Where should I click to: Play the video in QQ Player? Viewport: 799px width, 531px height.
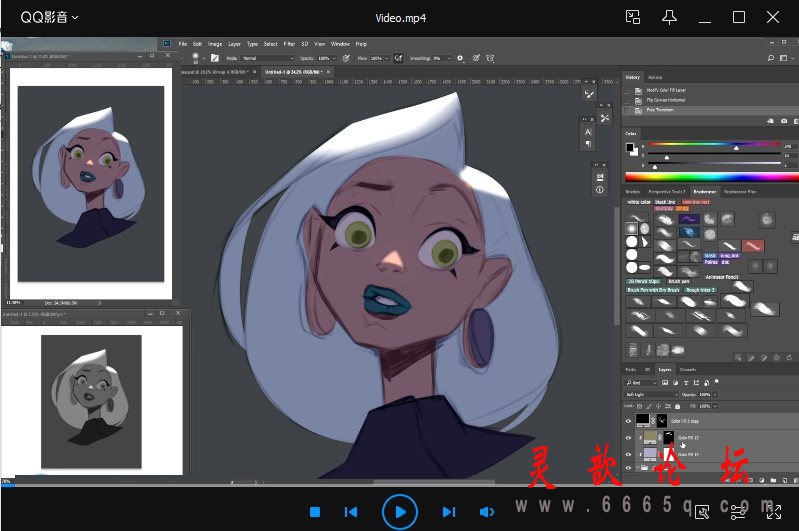coord(400,512)
